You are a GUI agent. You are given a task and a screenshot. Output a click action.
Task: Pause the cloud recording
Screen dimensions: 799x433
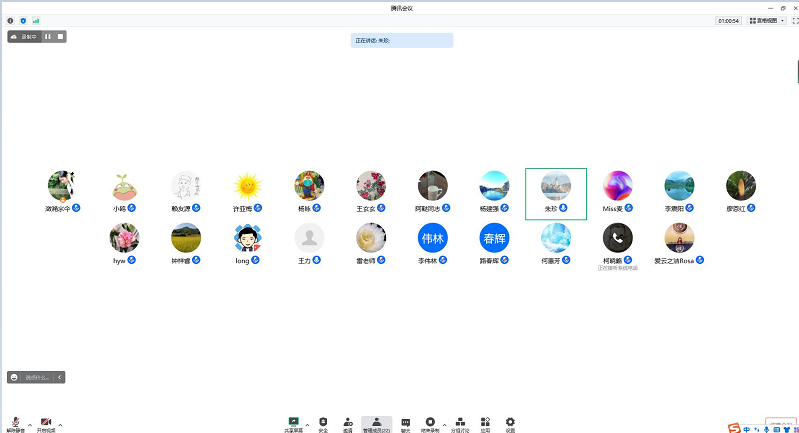47,37
